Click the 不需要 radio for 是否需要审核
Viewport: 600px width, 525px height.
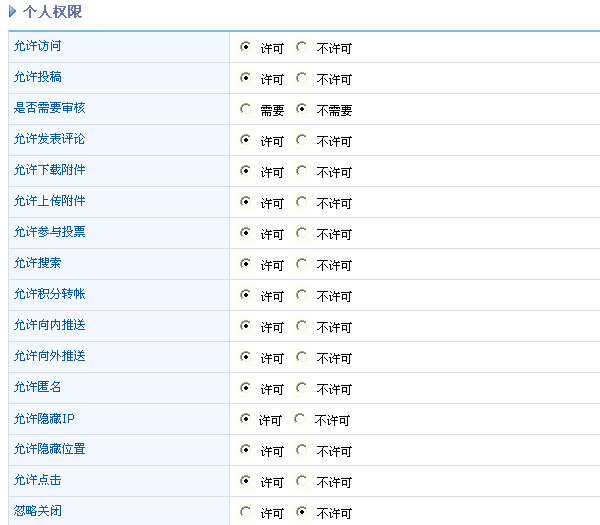coord(301,109)
